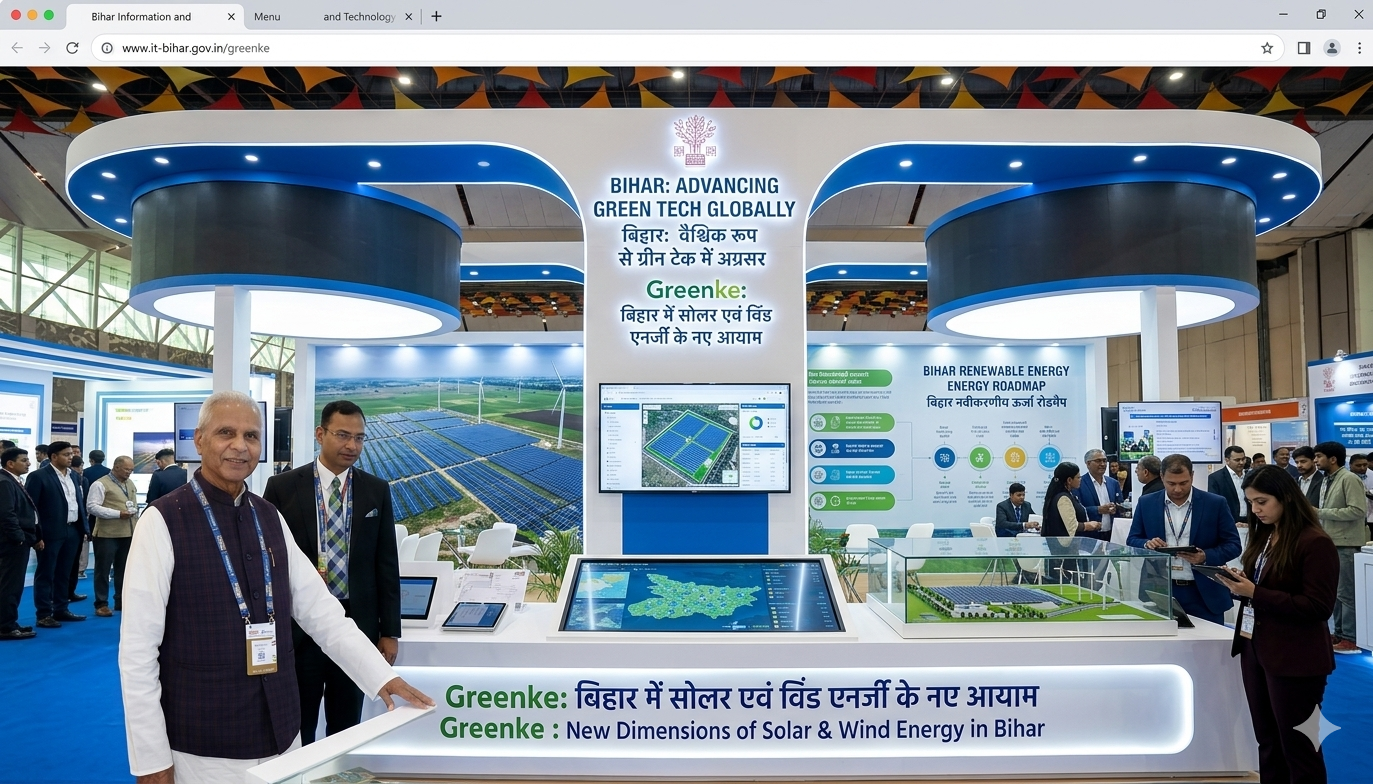This screenshot has height=784, width=1373.
Task: Close the 'Bihar Information and' tab
Action: [232, 17]
